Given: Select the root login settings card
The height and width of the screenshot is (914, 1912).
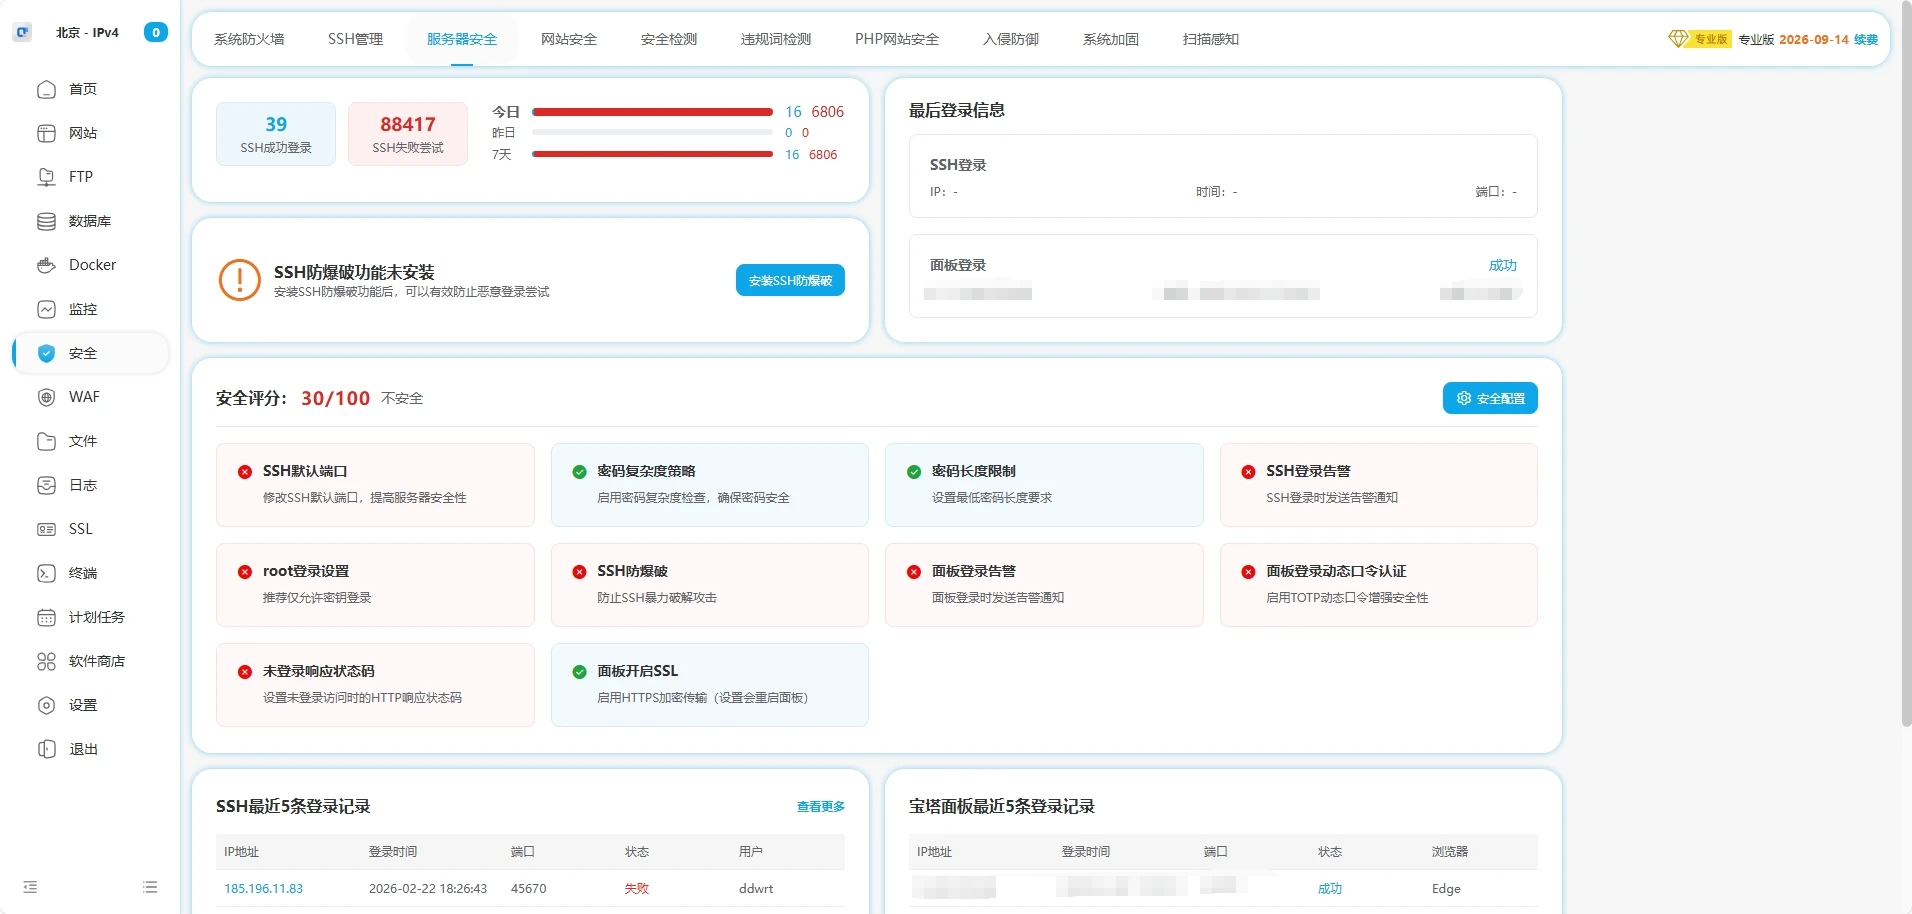Looking at the screenshot, I should [375, 584].
